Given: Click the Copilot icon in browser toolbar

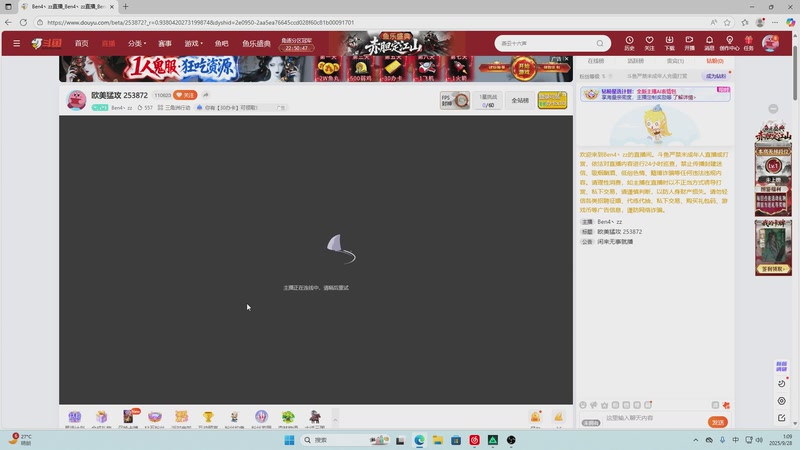Looking at the screenshot, I should tap(790, 22).
